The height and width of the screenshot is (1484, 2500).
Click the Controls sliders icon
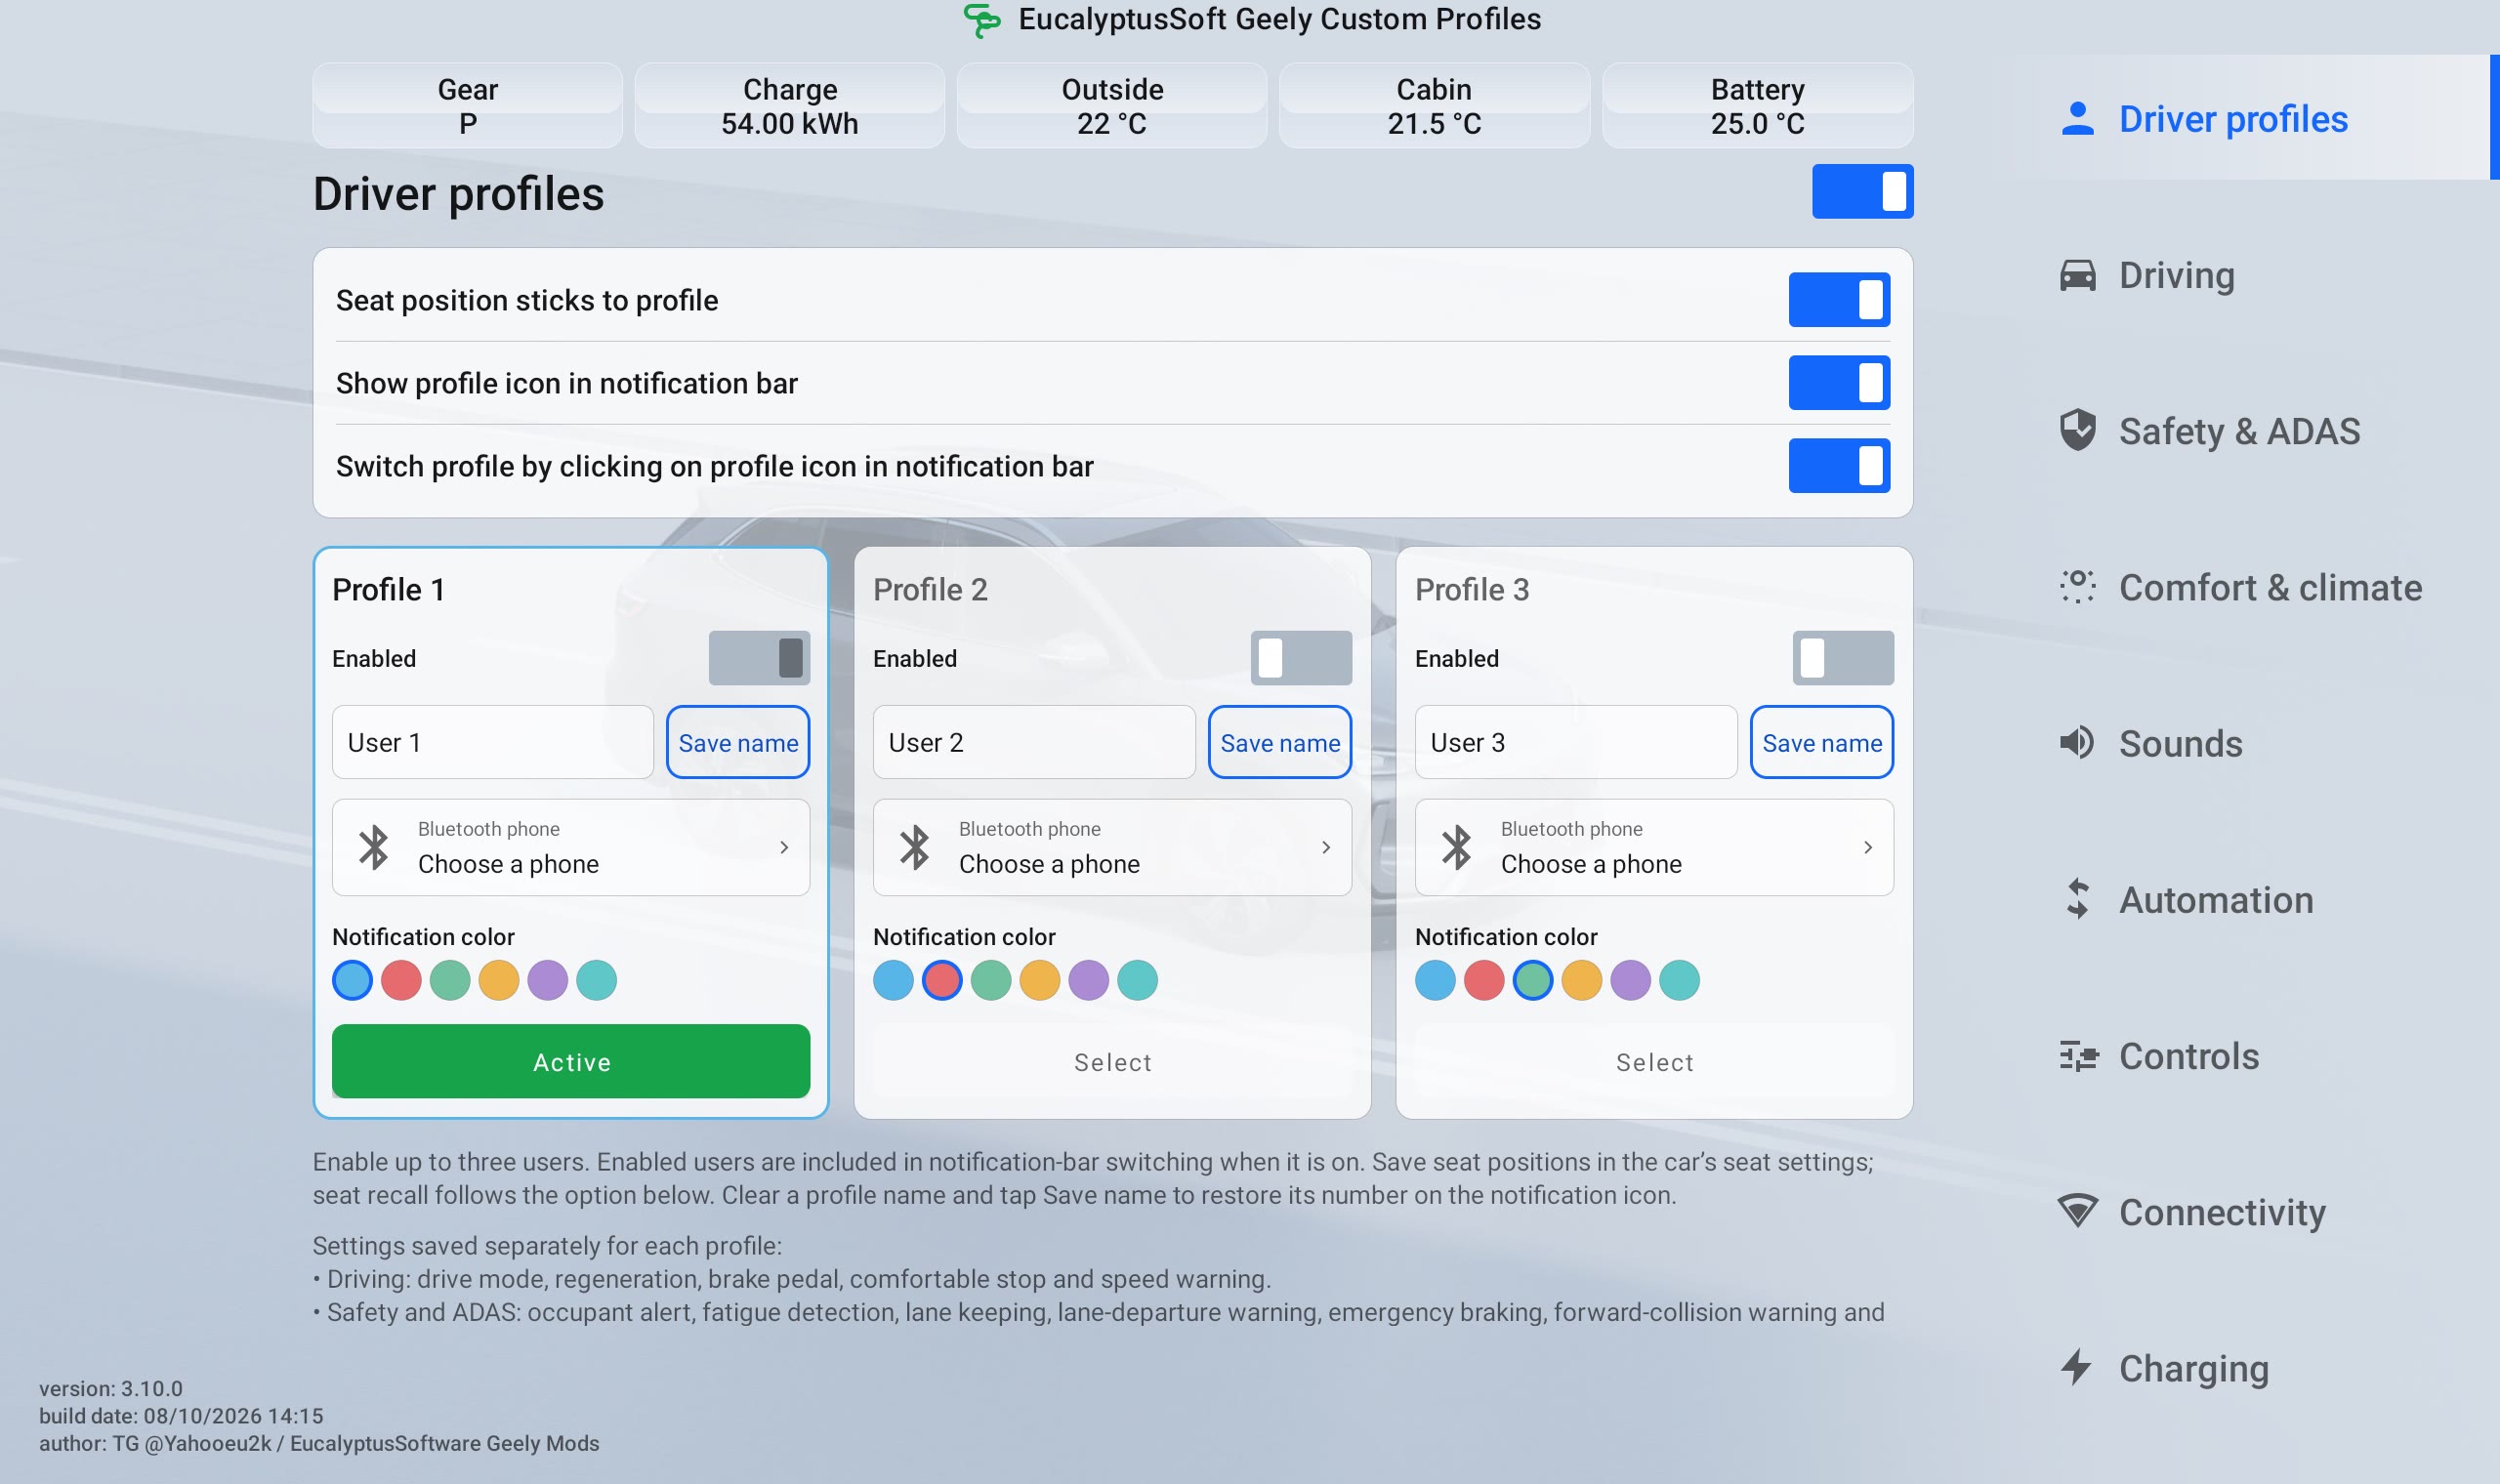click(2077, 1056)
